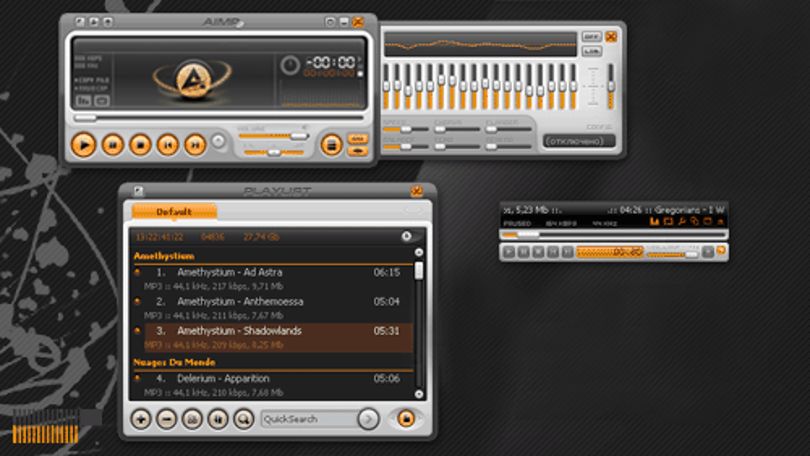Screen dimensions: 810x456
Task: Click the mini player play button
Action: click(509, 251)
